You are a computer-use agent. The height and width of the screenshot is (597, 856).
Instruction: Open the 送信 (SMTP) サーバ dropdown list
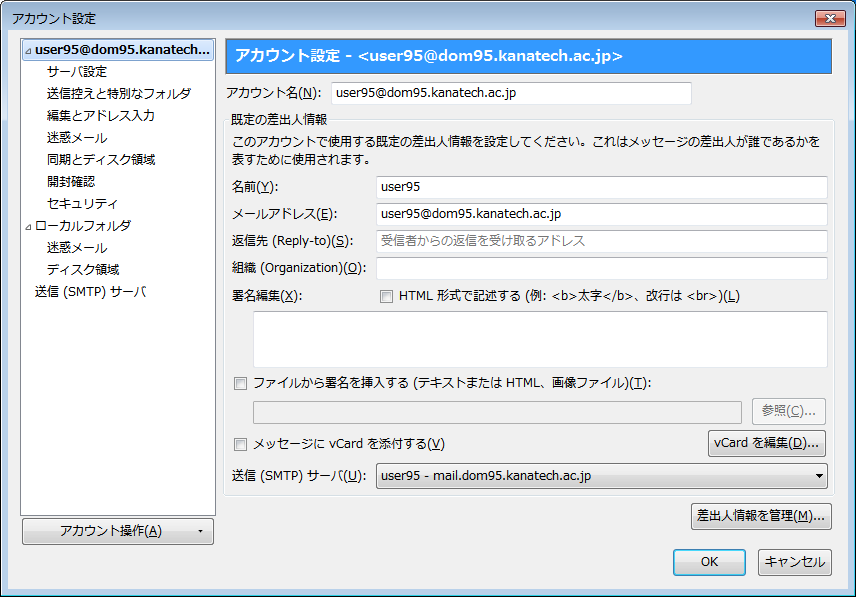[602, 476]
